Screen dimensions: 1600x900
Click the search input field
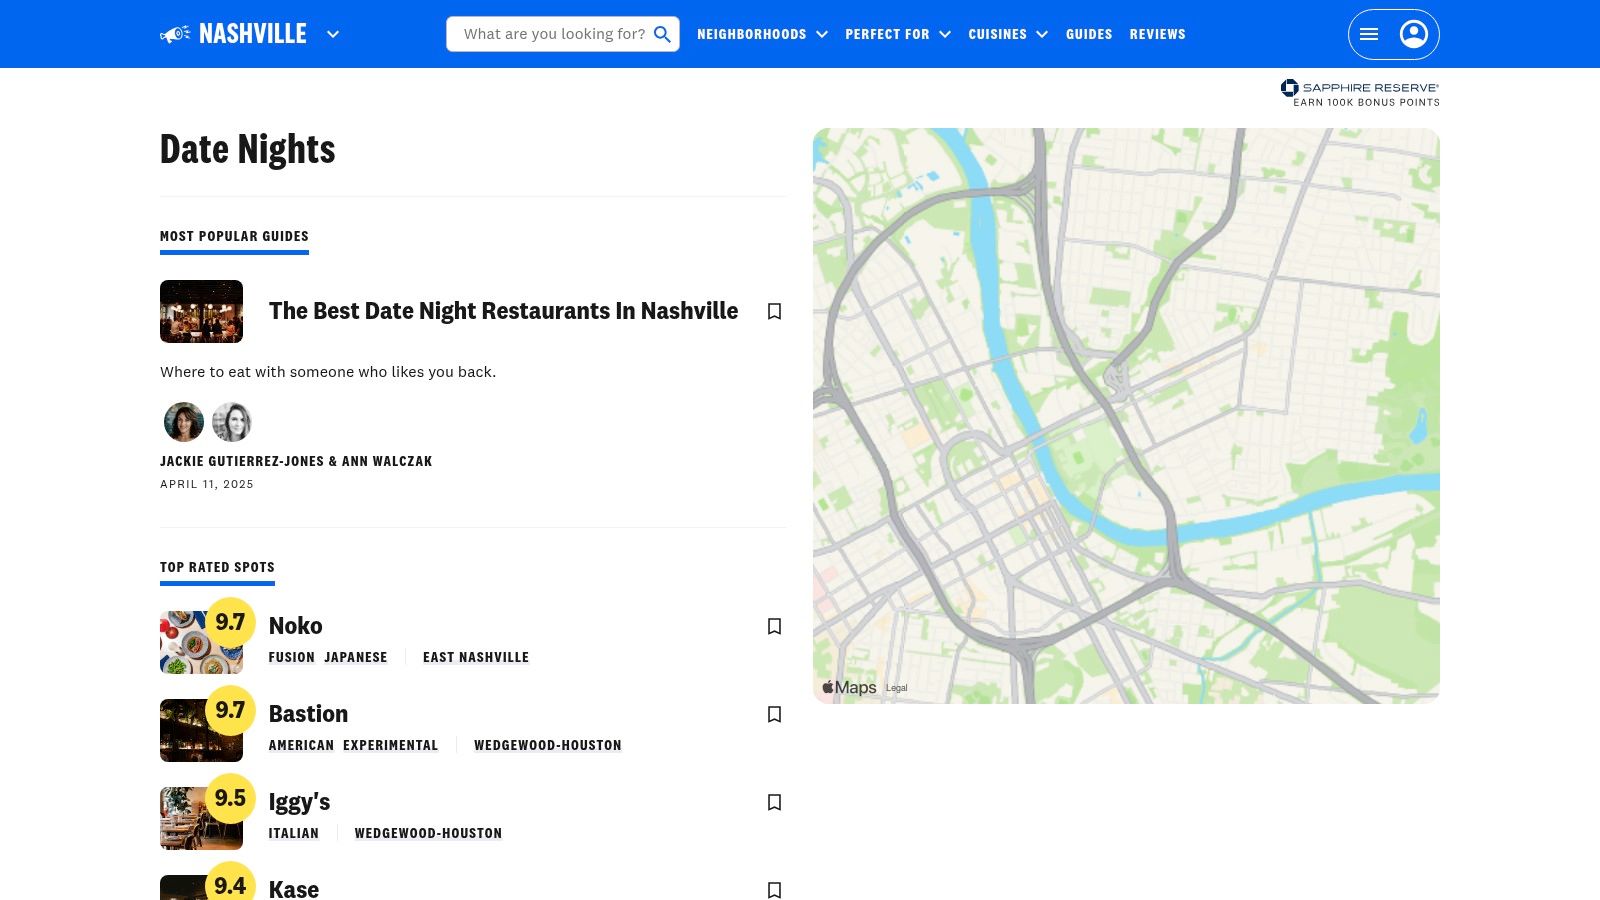553,35
